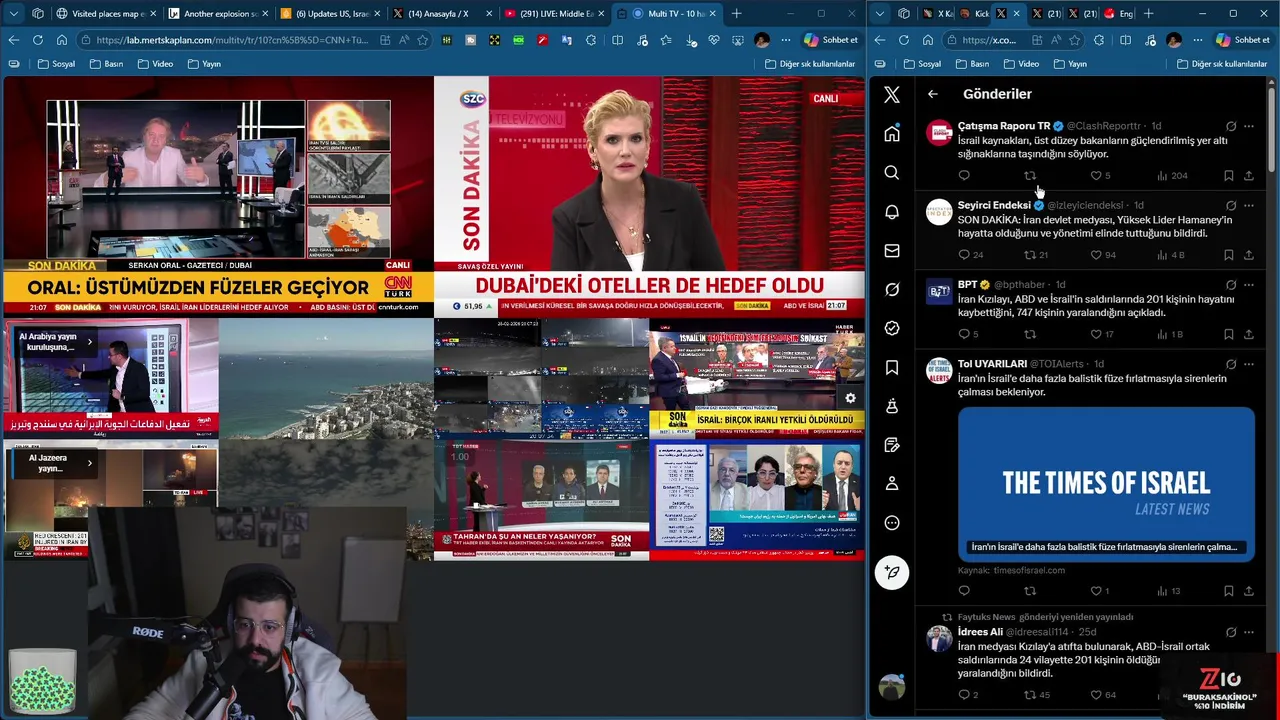
Task: Select the Sözcü TV Dubai oteller stream
Action: pos(649,196)
